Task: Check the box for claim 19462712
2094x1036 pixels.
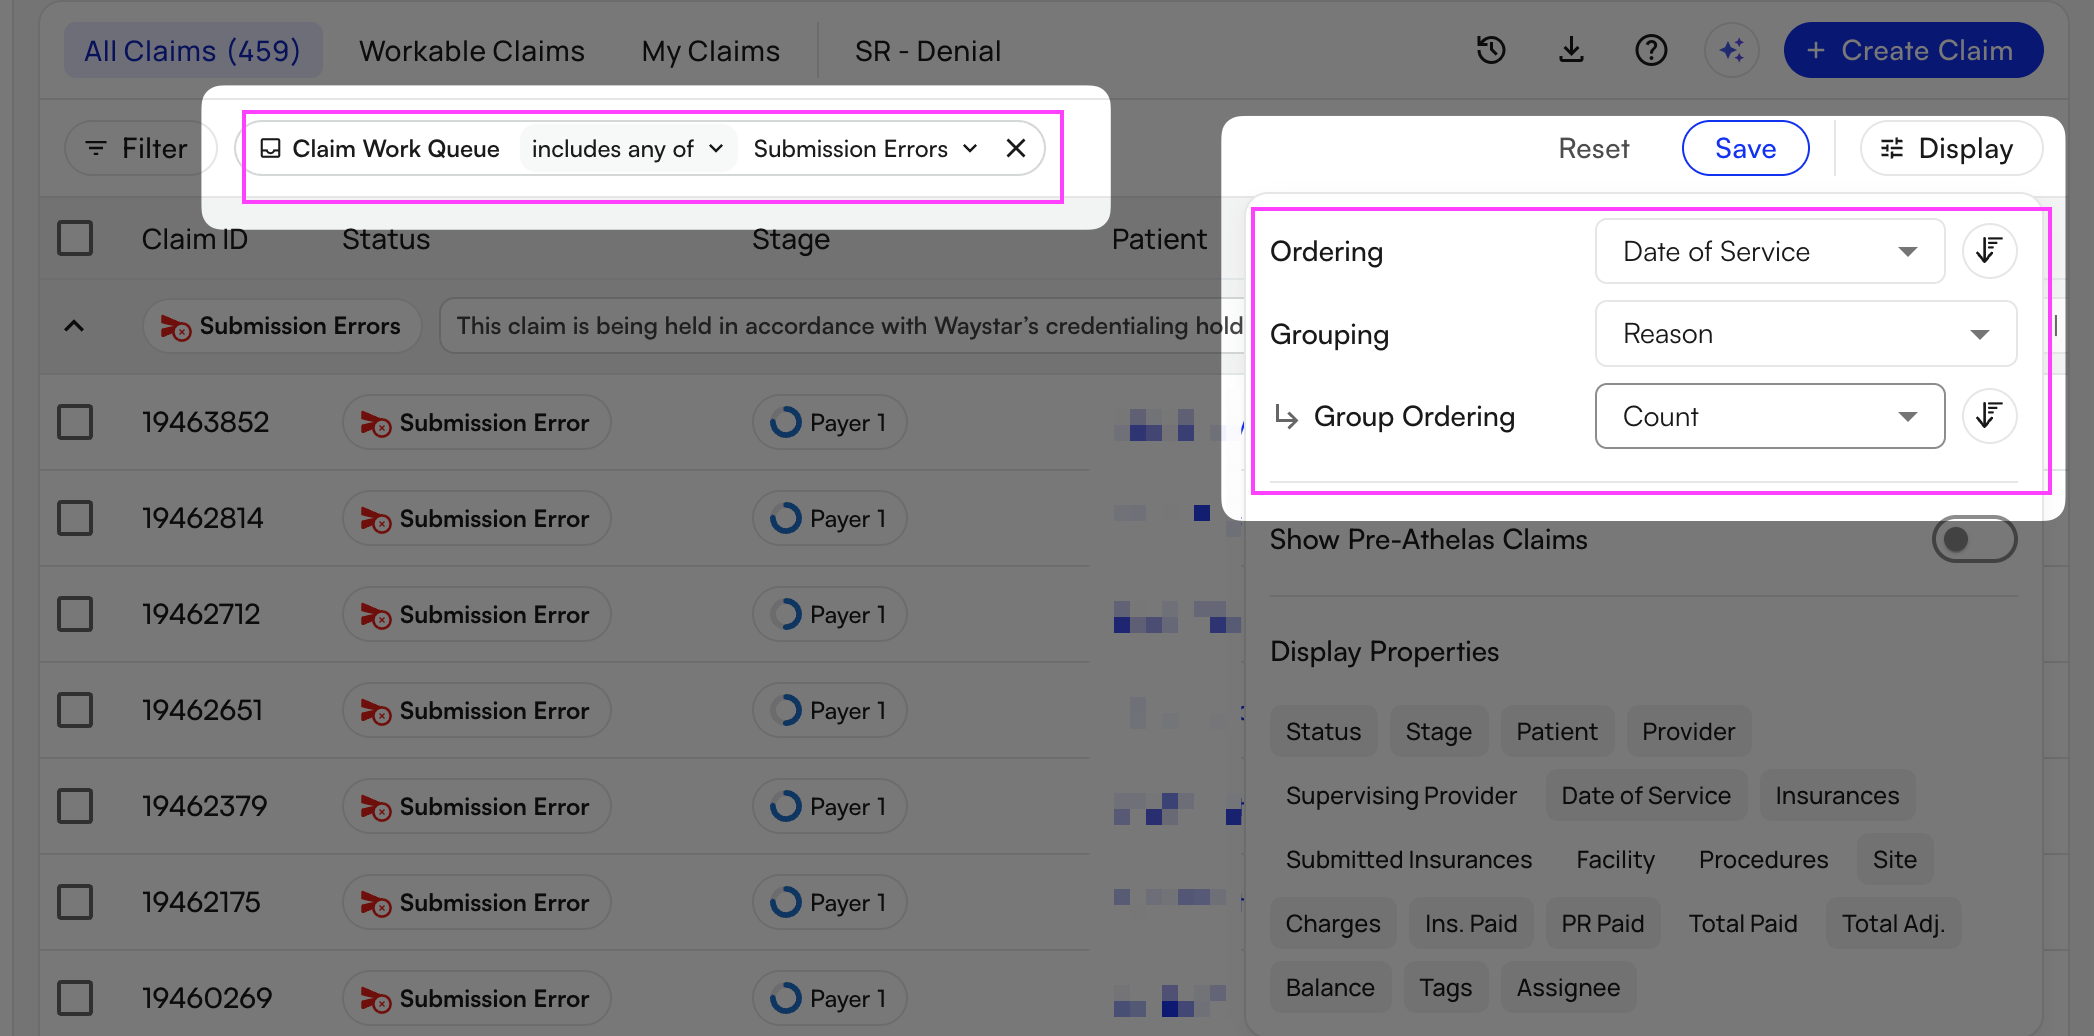Action: (x=75, y=614)
